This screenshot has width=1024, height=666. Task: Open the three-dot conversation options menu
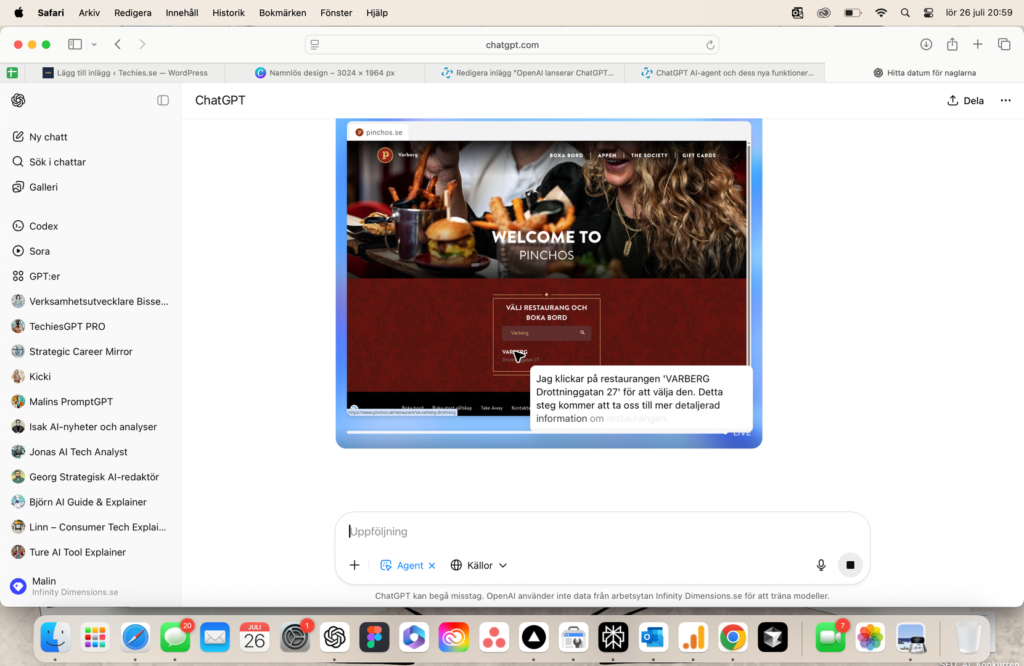pos(1006,101)
